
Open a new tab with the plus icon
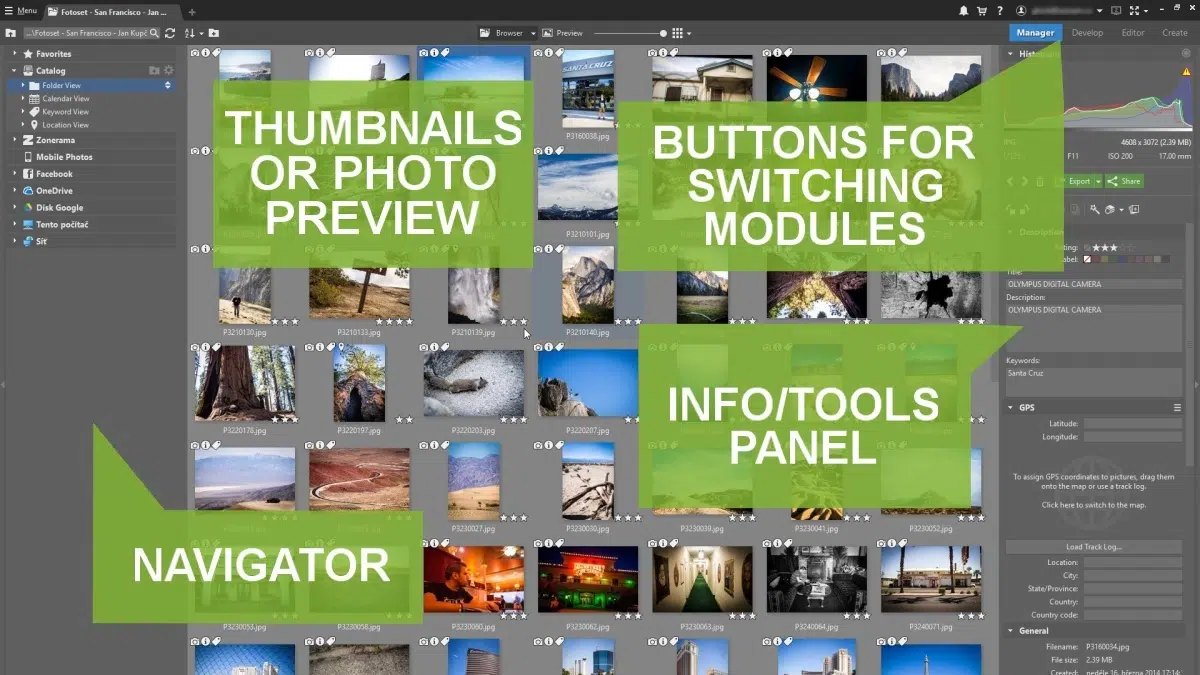click(x=192, y=12)
